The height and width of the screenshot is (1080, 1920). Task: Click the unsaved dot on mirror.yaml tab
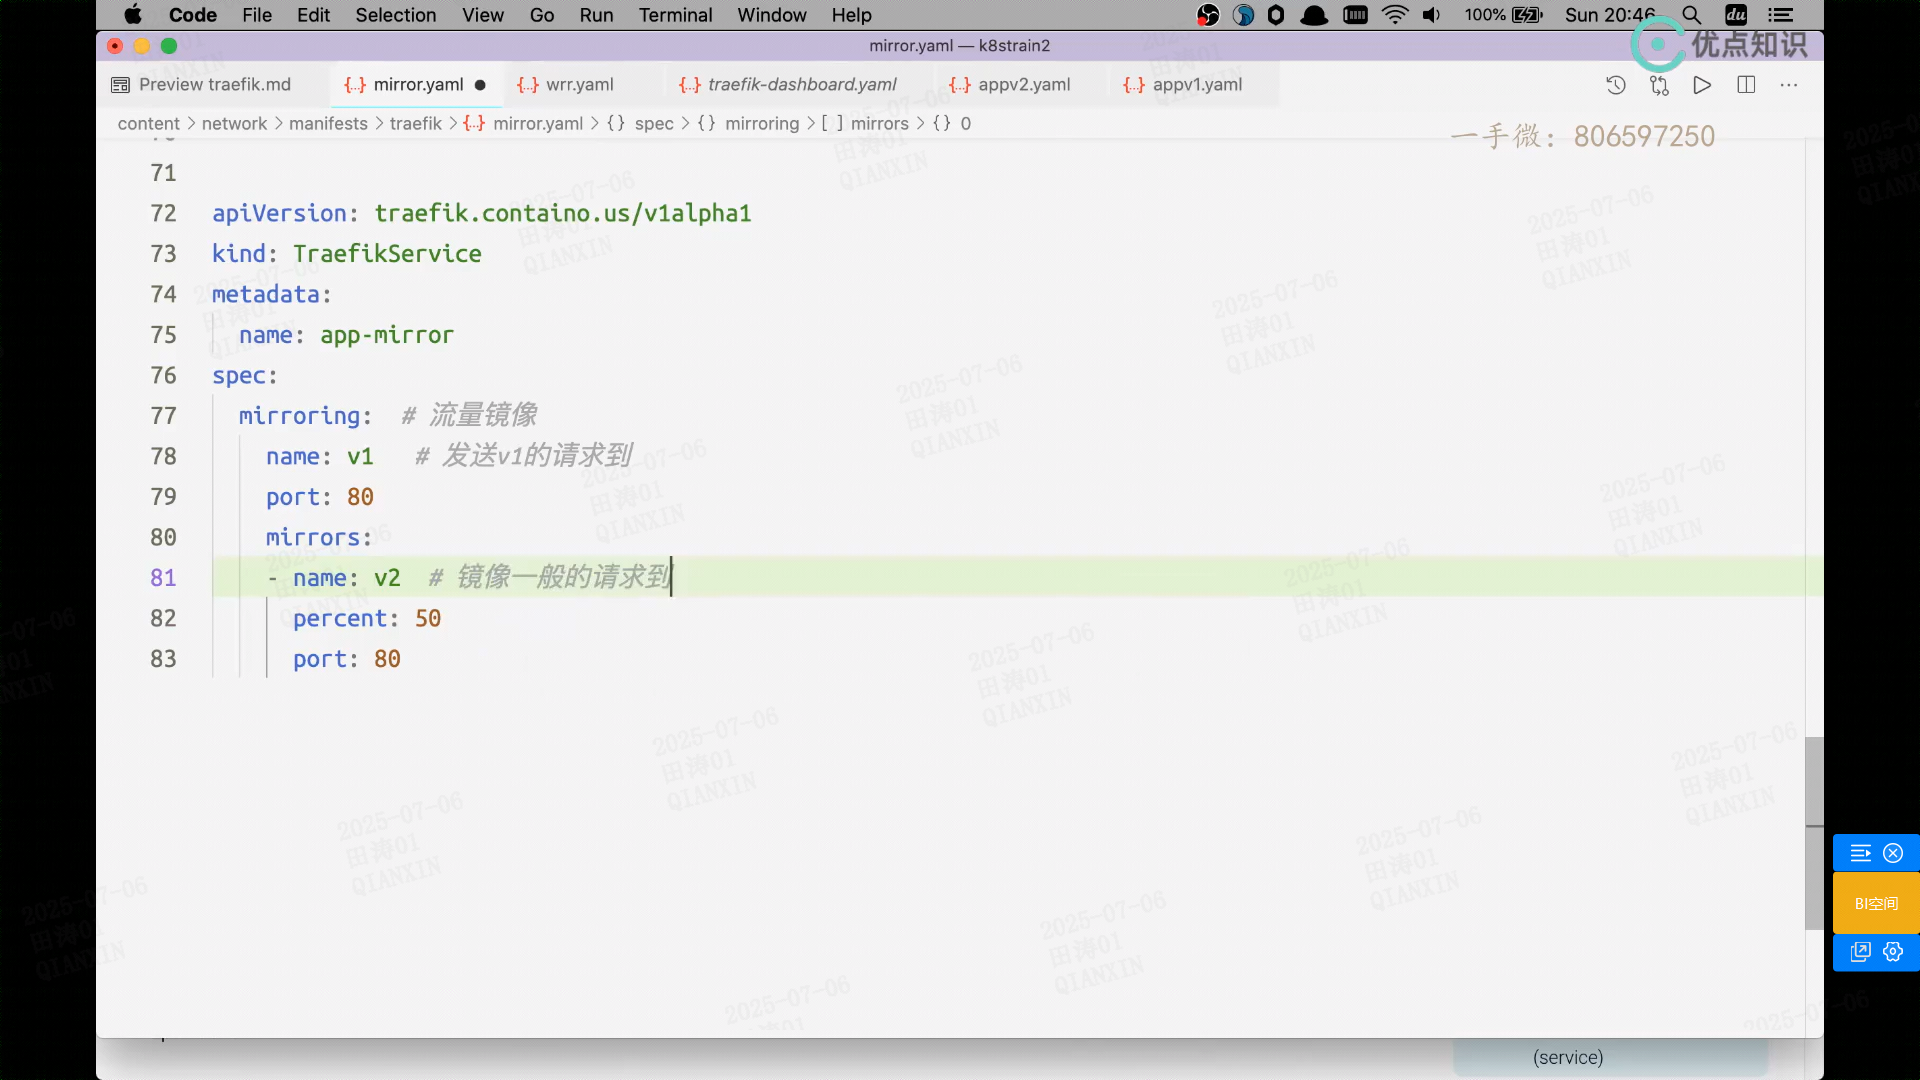480,85
